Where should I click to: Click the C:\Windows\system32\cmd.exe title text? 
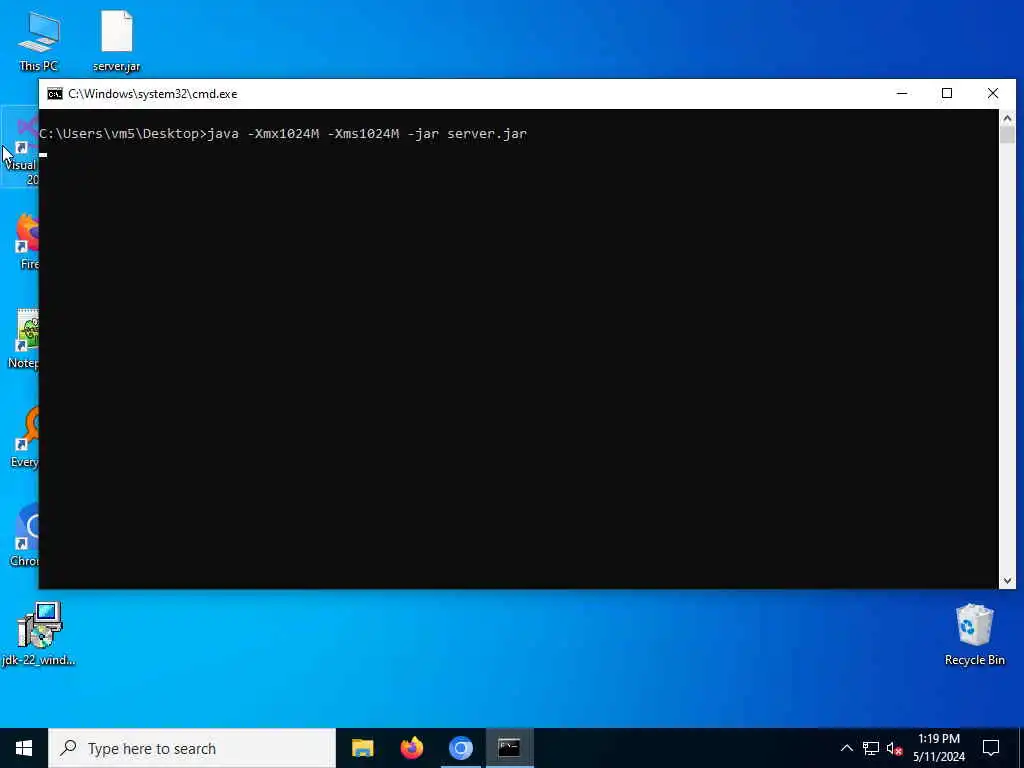coord(153,94)
